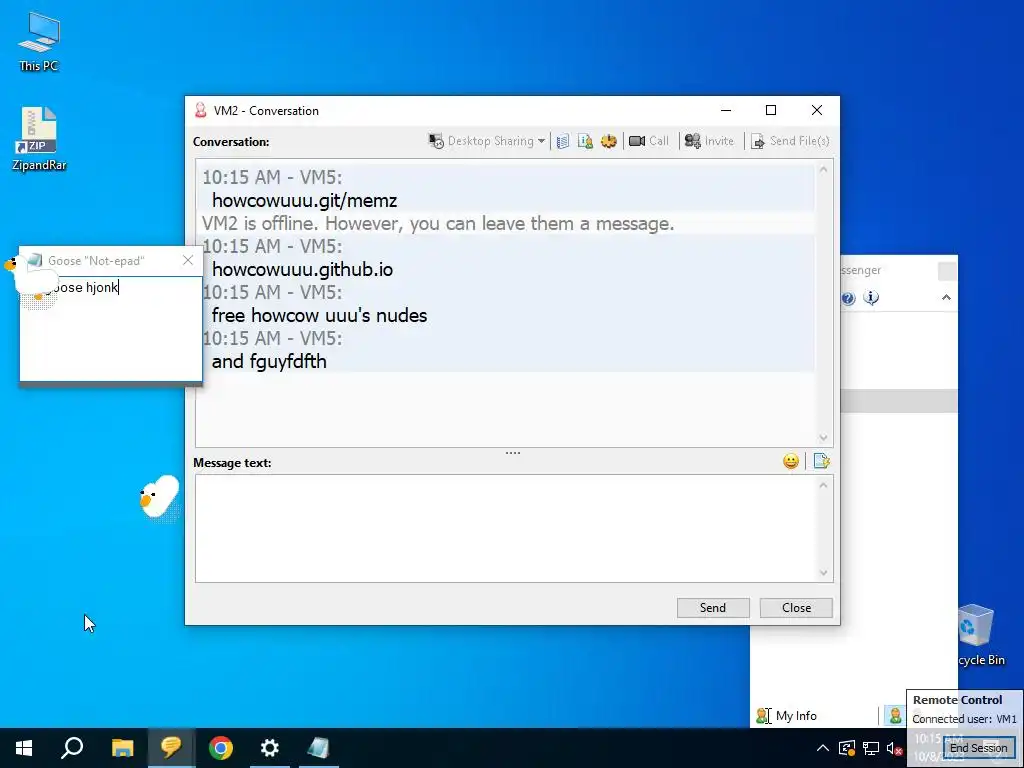Open File Explorer from taskbar
Image resolution: width=1024 pixels, height=768 pixels.
tap(122, 748)
